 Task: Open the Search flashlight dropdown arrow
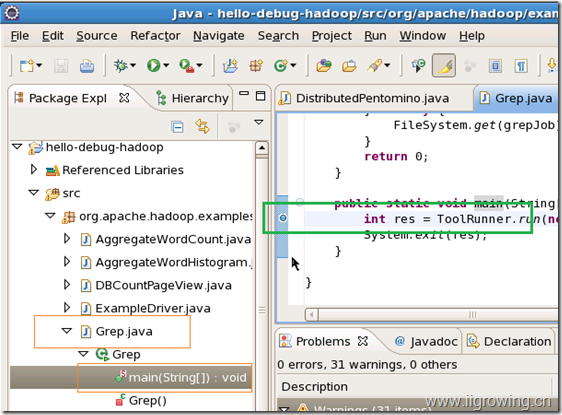[x=387, y=66]
